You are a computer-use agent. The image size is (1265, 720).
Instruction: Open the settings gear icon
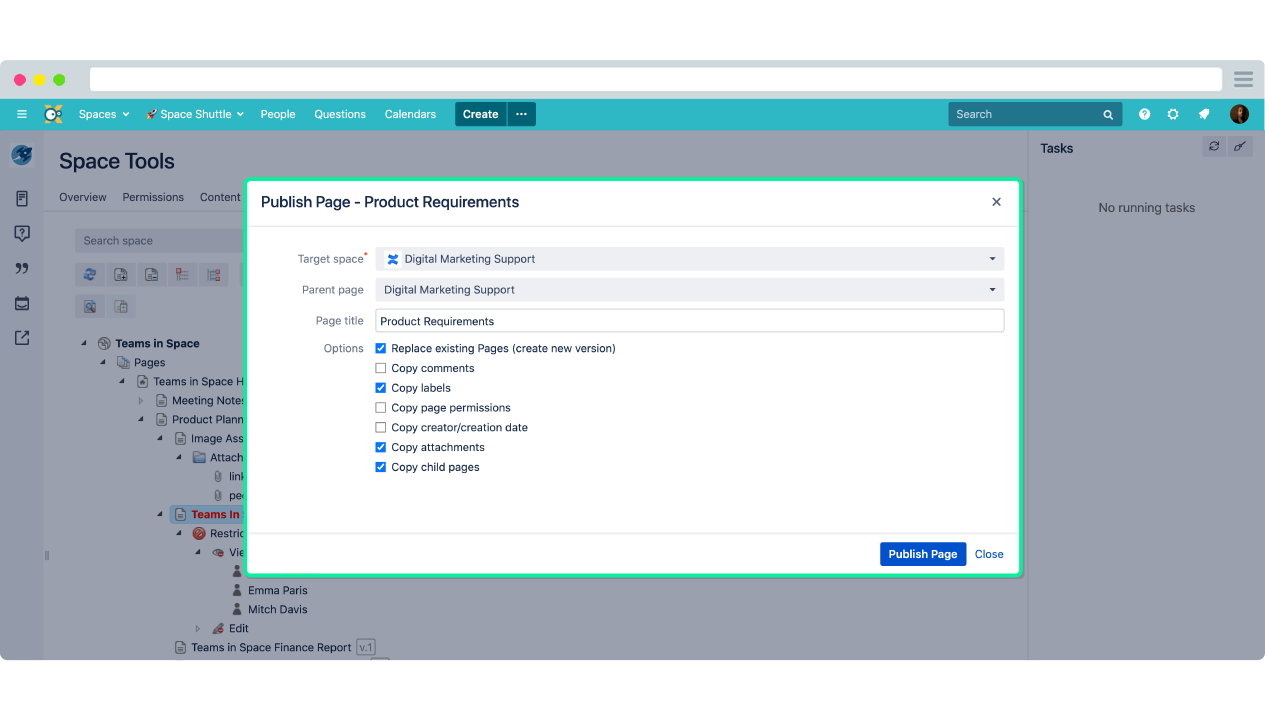[x=1173, y=114]
